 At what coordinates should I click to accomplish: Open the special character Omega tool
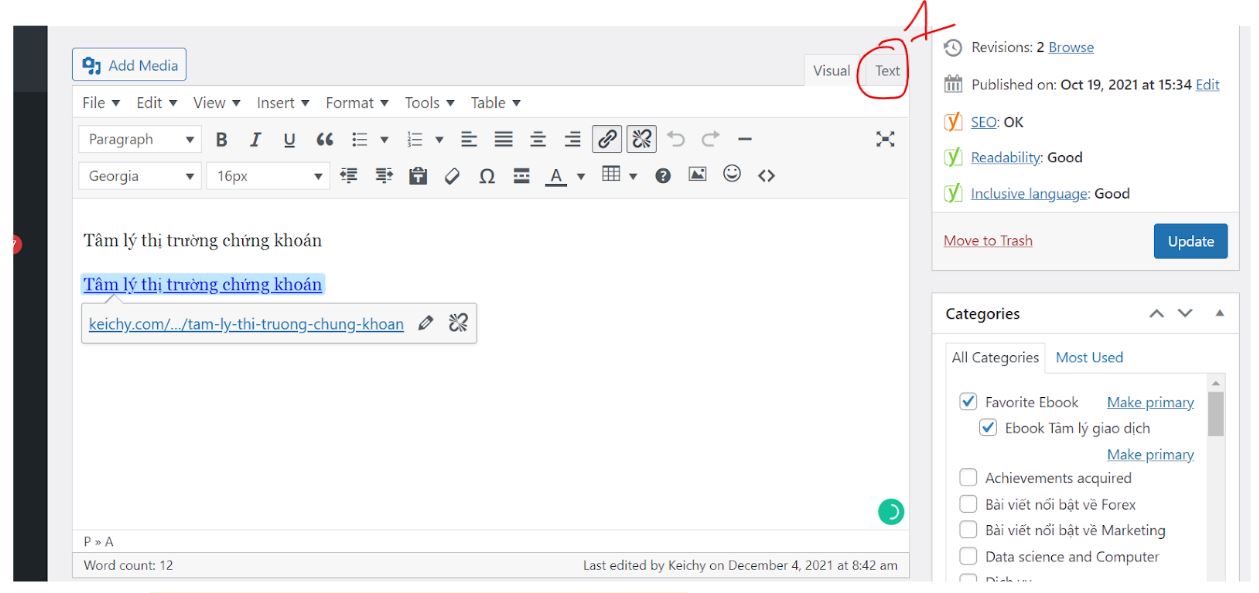(487, 177)
